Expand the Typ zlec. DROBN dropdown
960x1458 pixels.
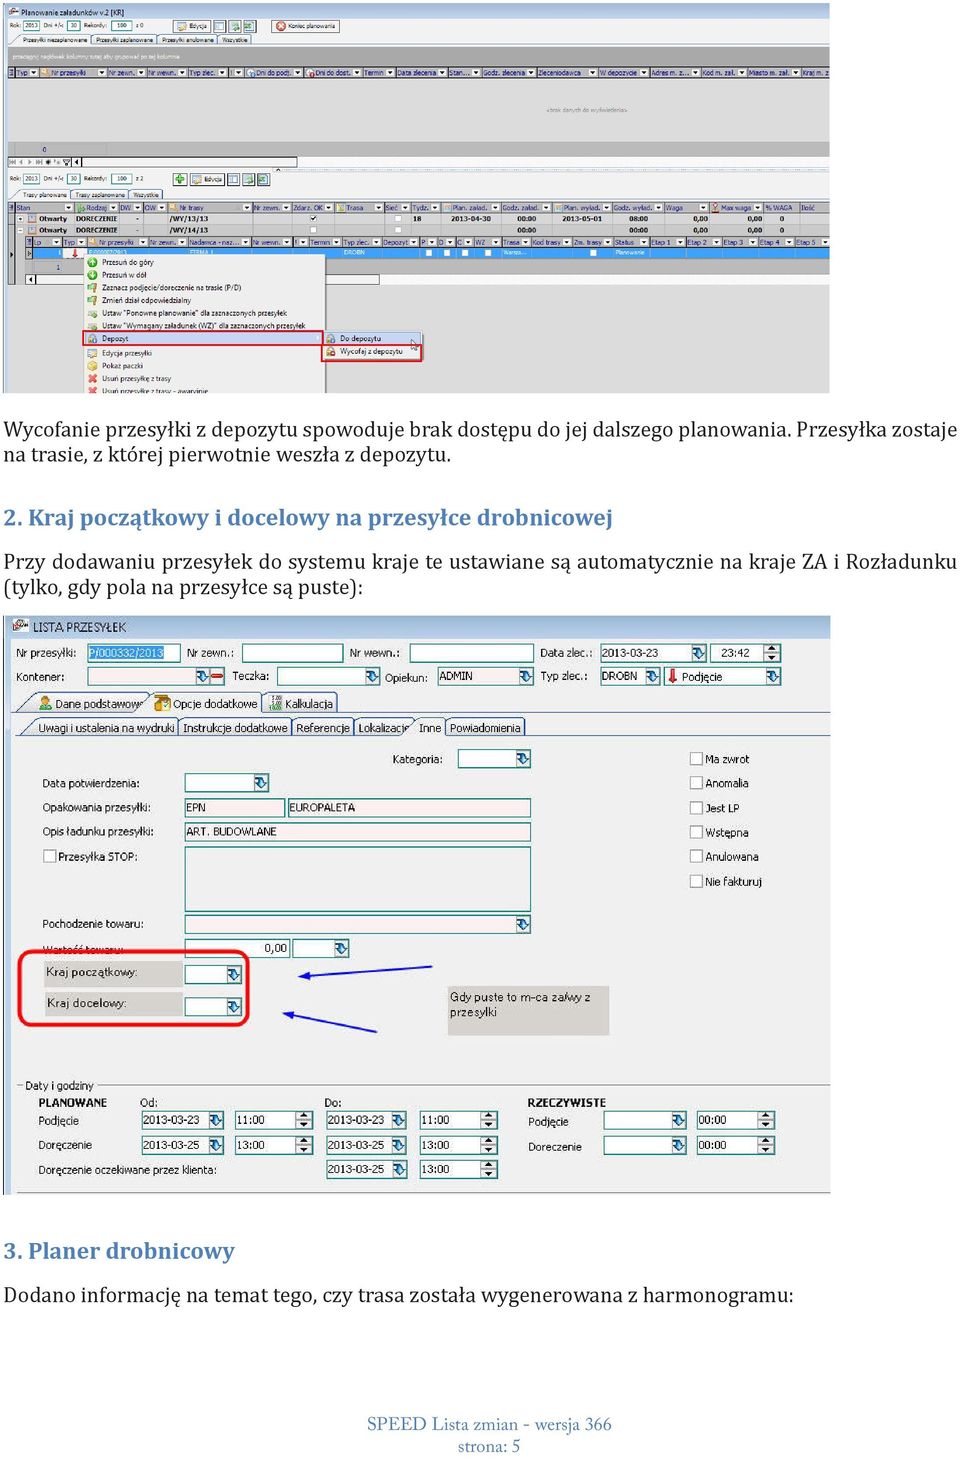pyautogui.click(x=652, y=677)
